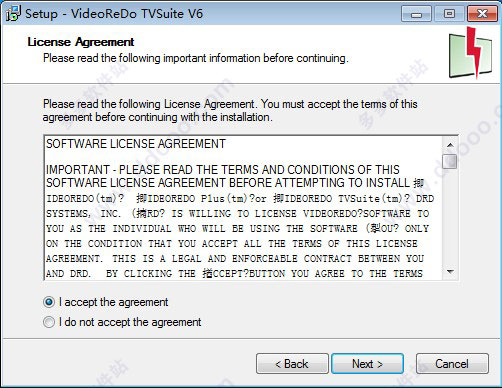The image size is (502, 388).
Task: Minimize the Setup window
Action: point(416,14)
